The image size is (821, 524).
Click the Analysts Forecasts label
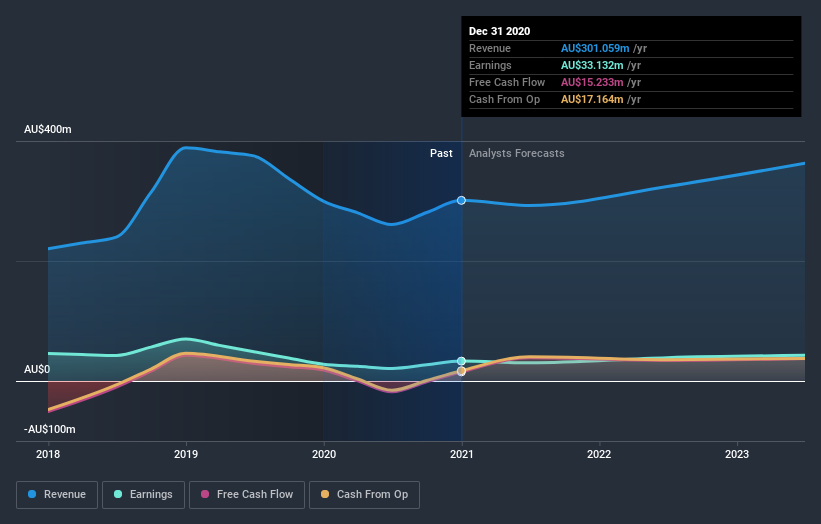coord(516,153)
